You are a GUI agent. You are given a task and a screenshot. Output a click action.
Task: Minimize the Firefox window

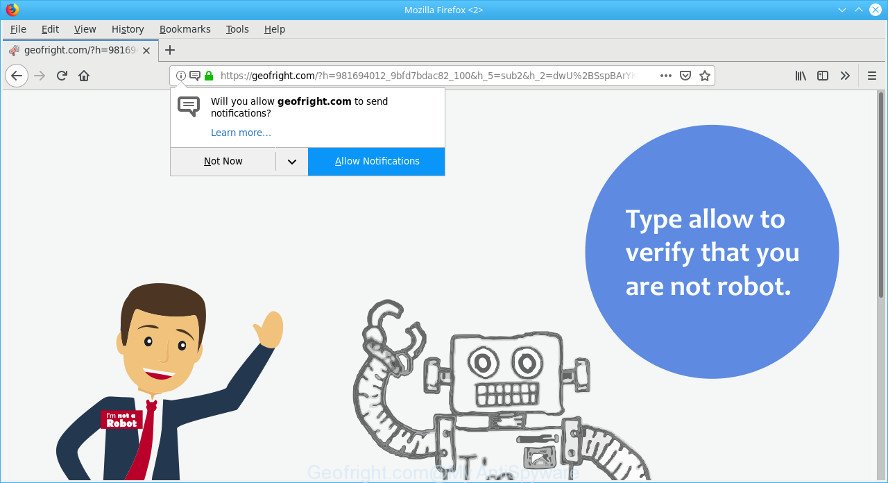[842, 10]
